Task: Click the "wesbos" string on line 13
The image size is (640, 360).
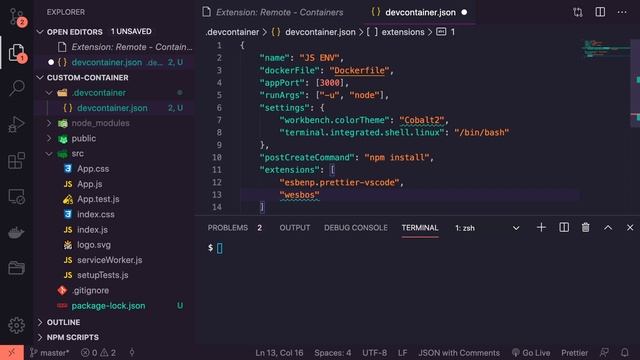Action: [299, 195]
